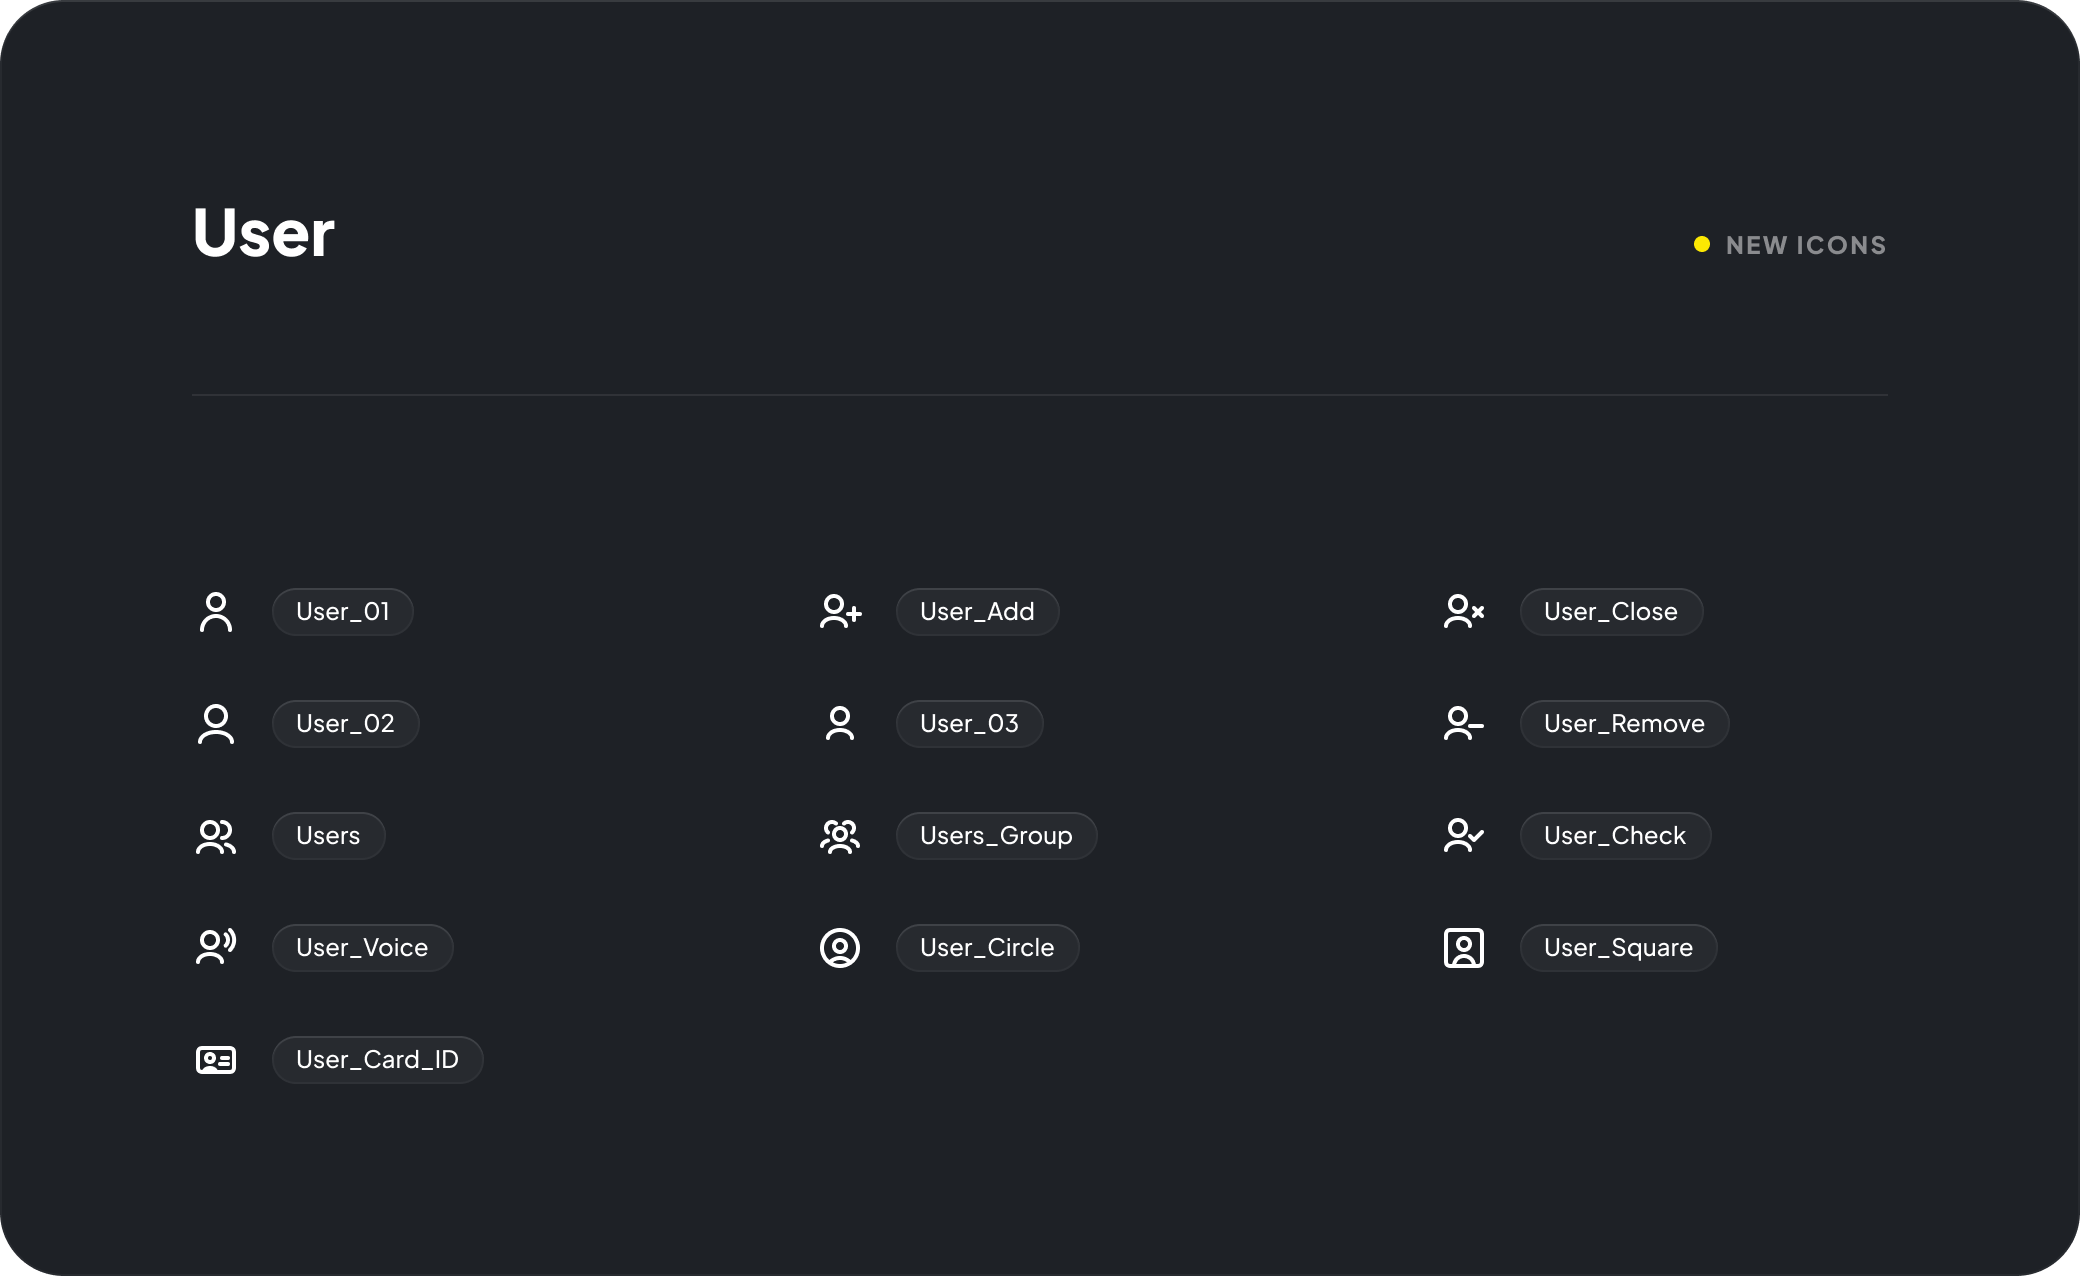Select the User_Add plus icon
The image size is (2080, 1276).
pos(840,612)
